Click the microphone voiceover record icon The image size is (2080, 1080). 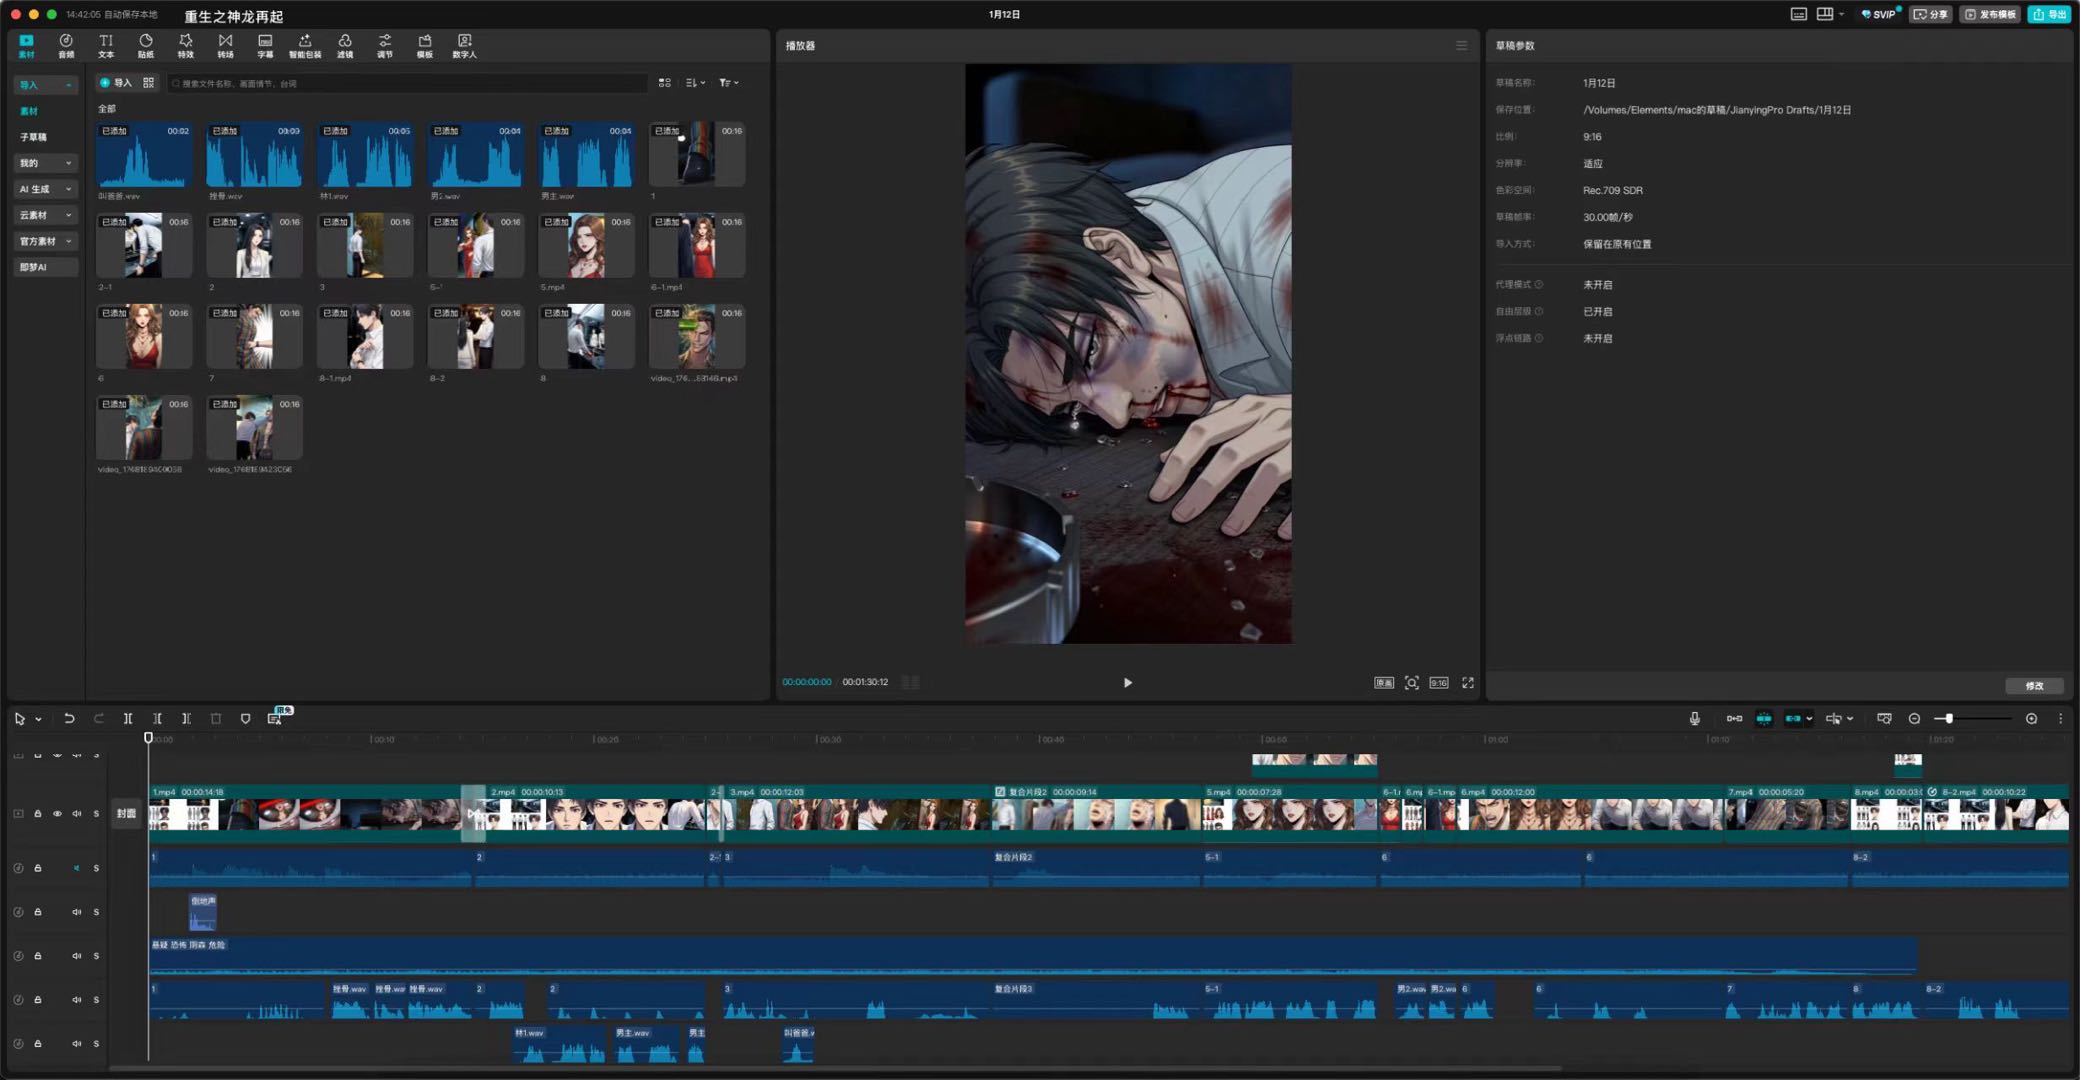[1694, 718]
